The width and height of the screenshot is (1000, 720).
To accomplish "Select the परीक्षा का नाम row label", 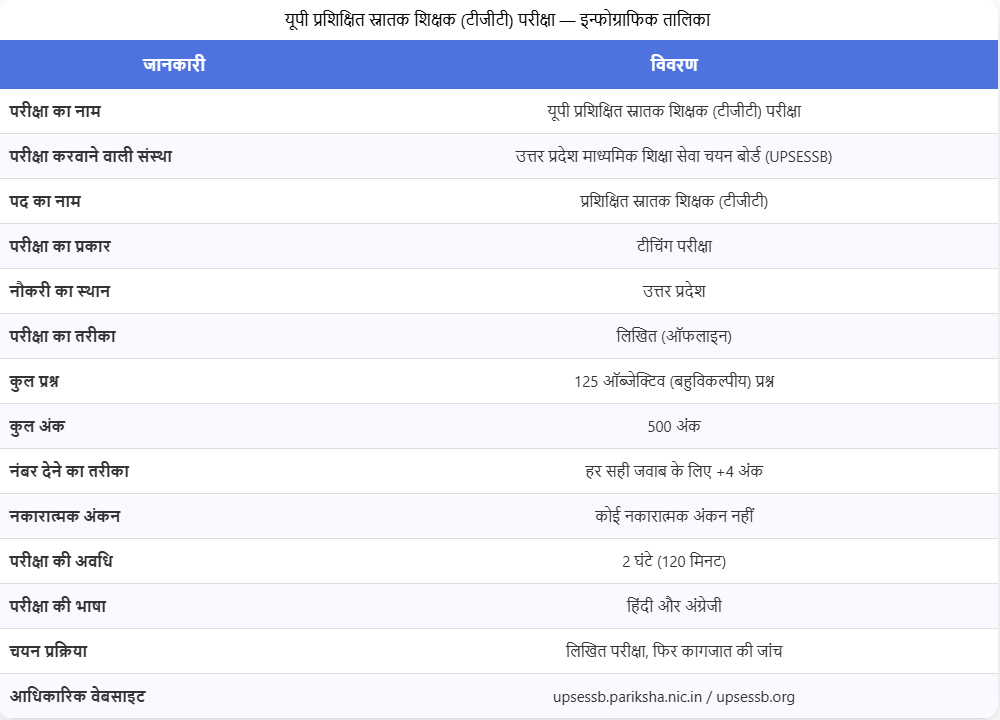I will click(x=55, y=111).
